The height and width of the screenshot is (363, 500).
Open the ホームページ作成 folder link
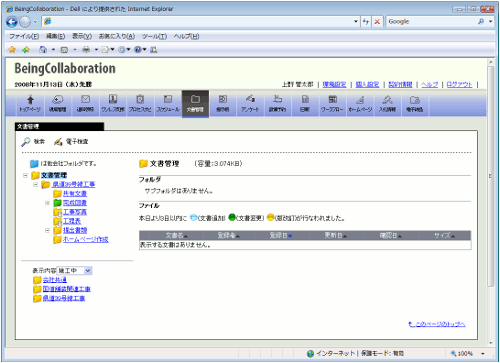85,239
